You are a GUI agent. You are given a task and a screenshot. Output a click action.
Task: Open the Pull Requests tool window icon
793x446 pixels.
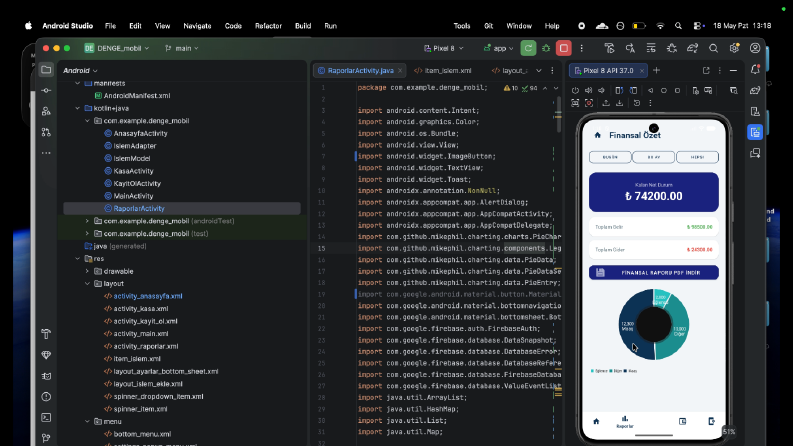tap(46, 132)
